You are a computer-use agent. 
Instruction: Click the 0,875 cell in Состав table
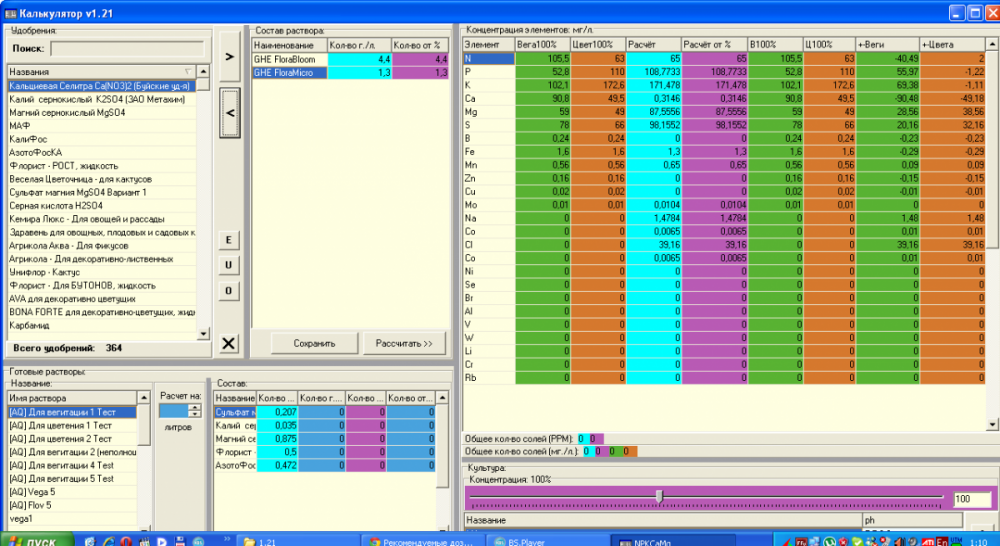[x=277, y=439]
